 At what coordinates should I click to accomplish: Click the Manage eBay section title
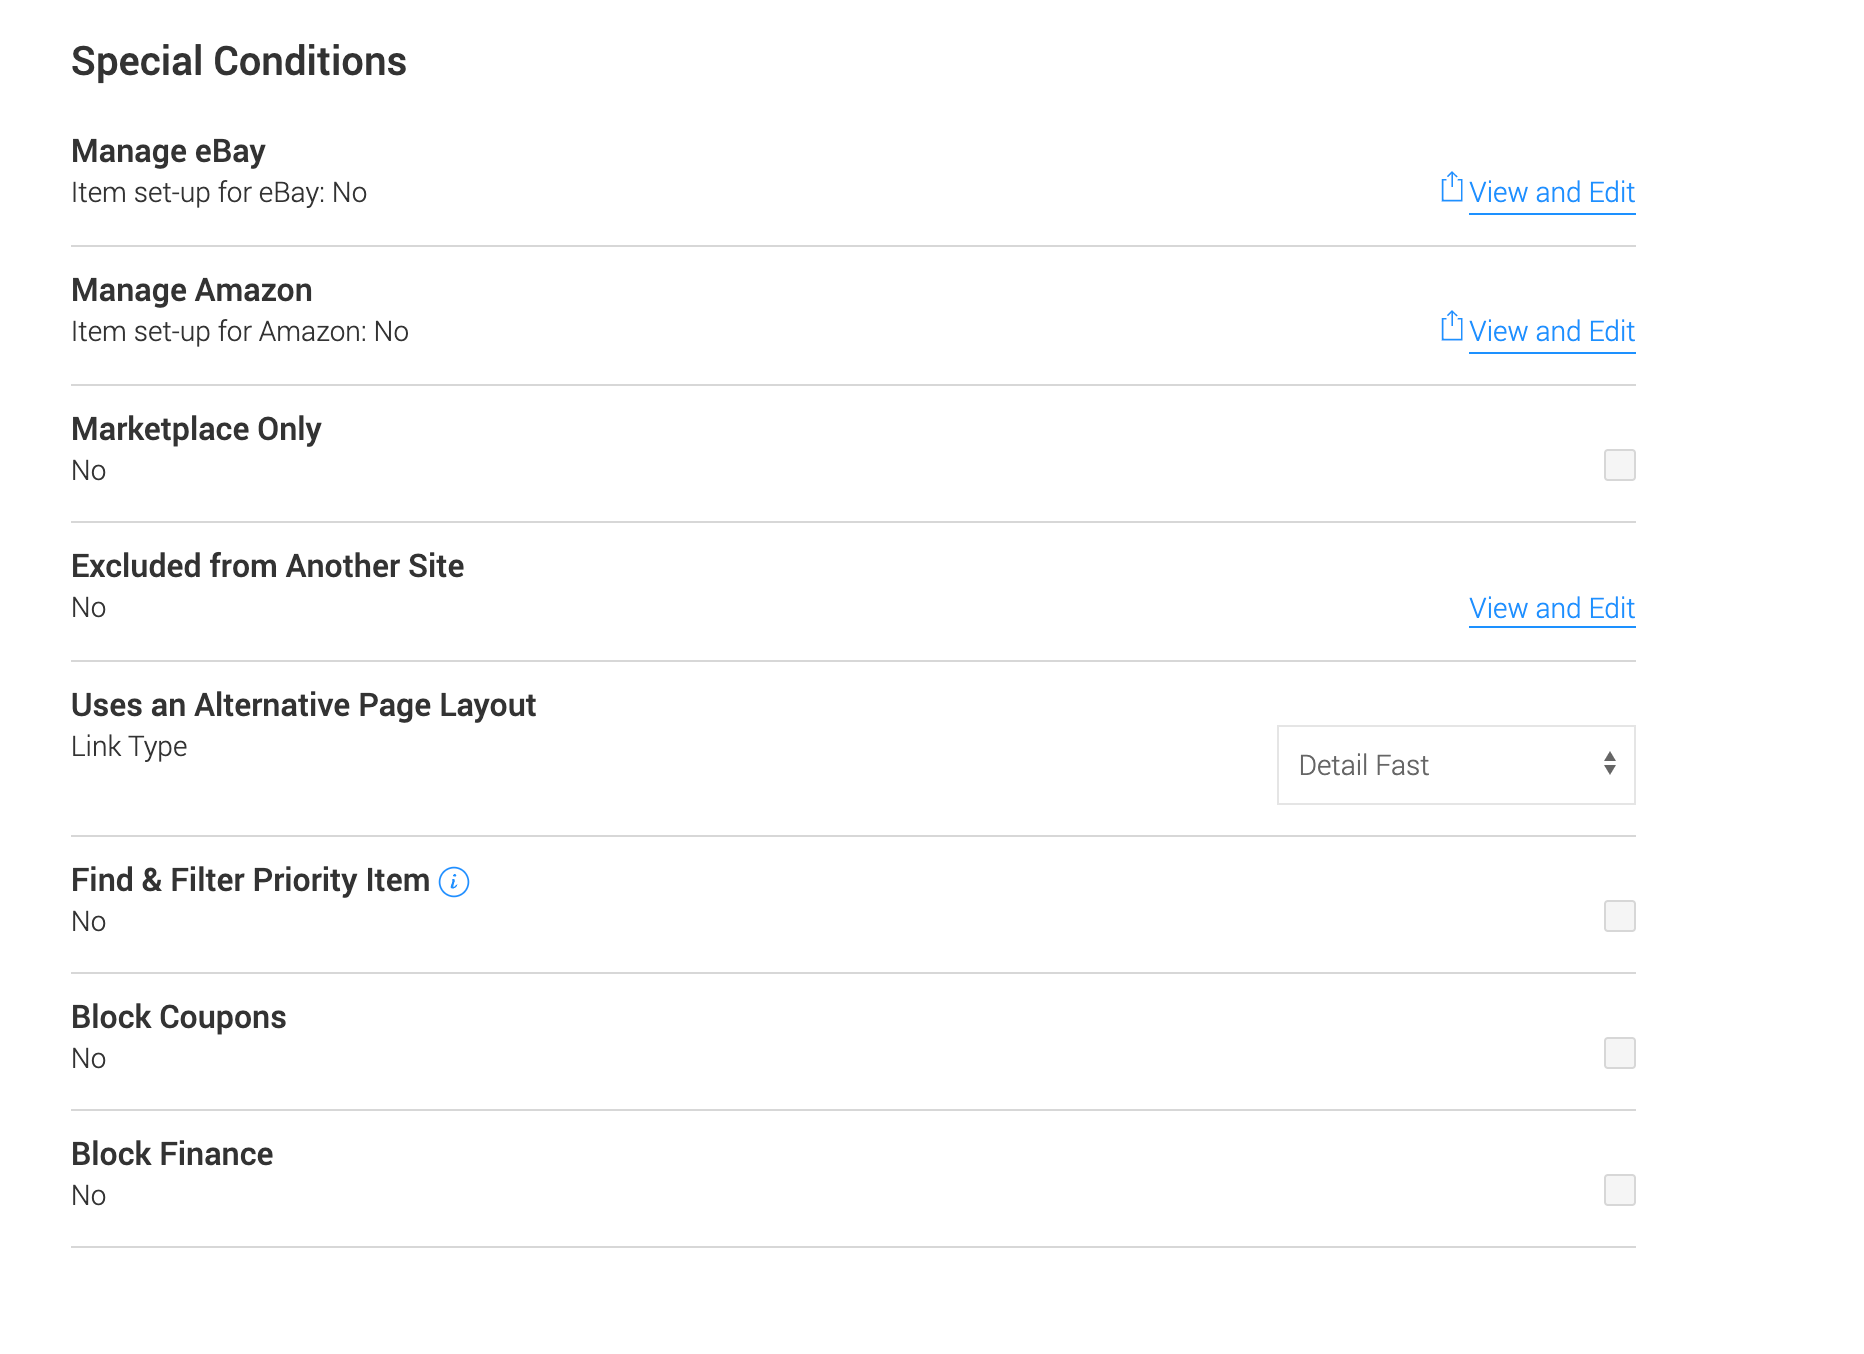tap(168, 151)
